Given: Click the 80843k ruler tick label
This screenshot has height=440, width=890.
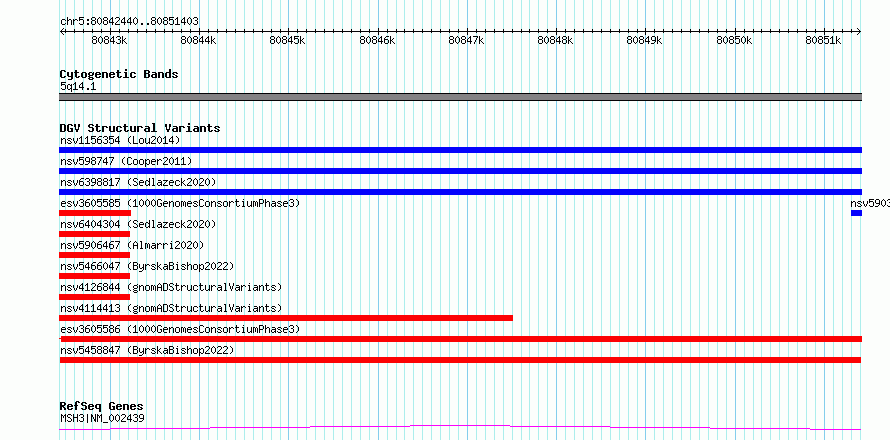Looking at the screenshot, I should point(110,40).
